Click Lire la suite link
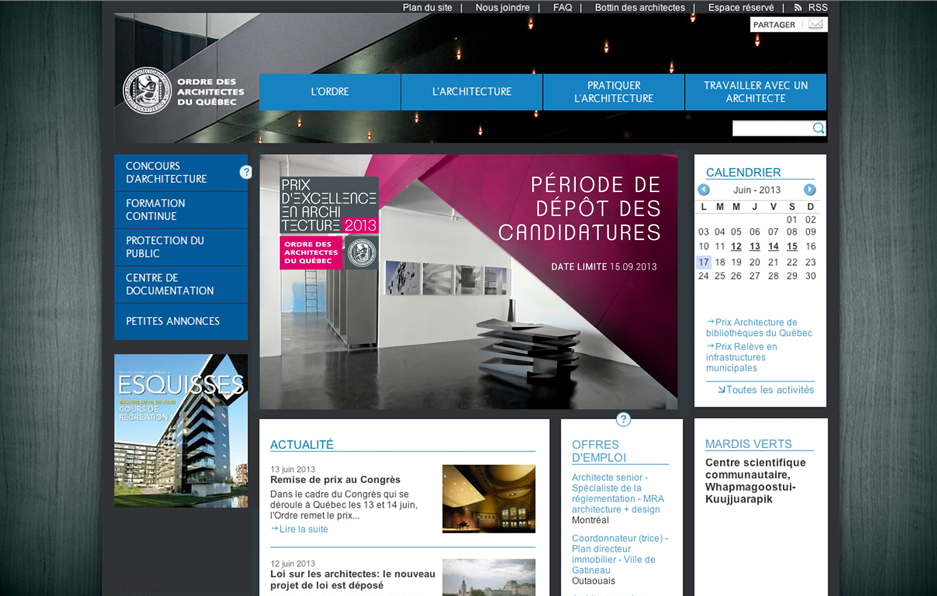 pos(299,529)
